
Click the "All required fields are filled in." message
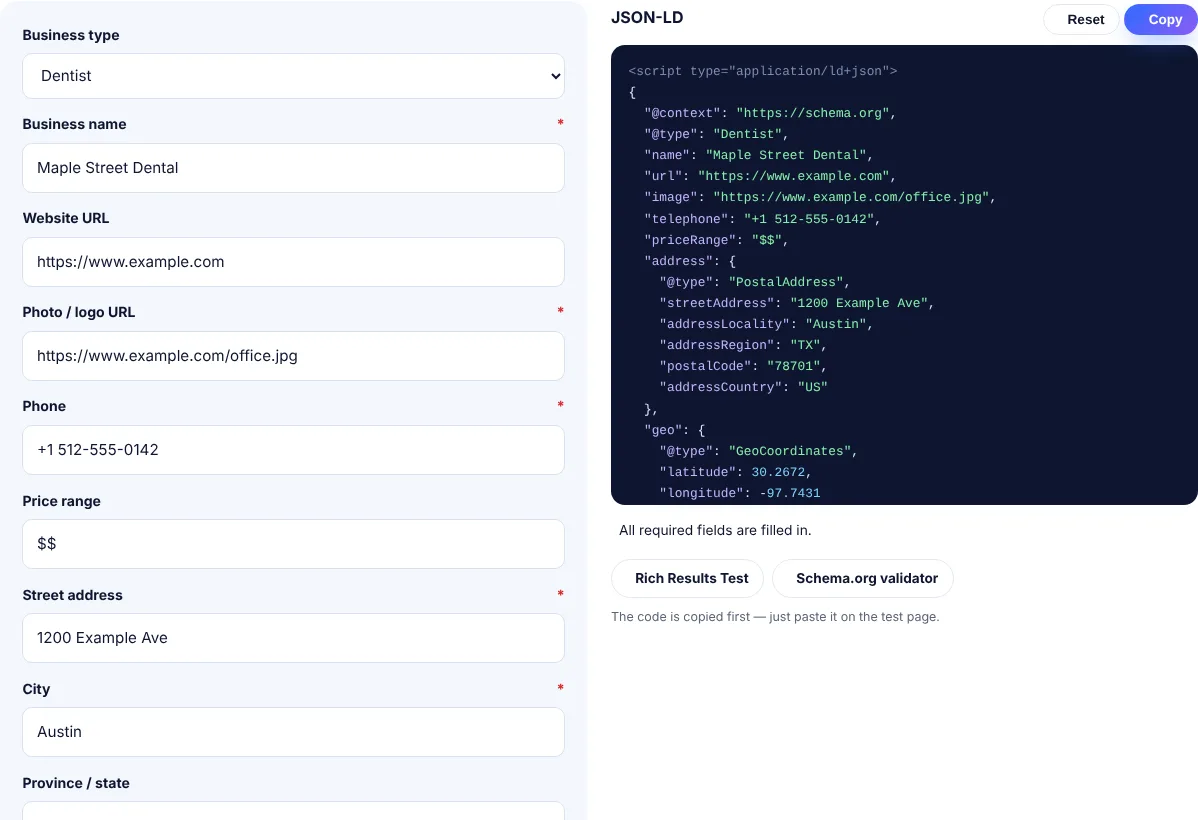point(715,530)
